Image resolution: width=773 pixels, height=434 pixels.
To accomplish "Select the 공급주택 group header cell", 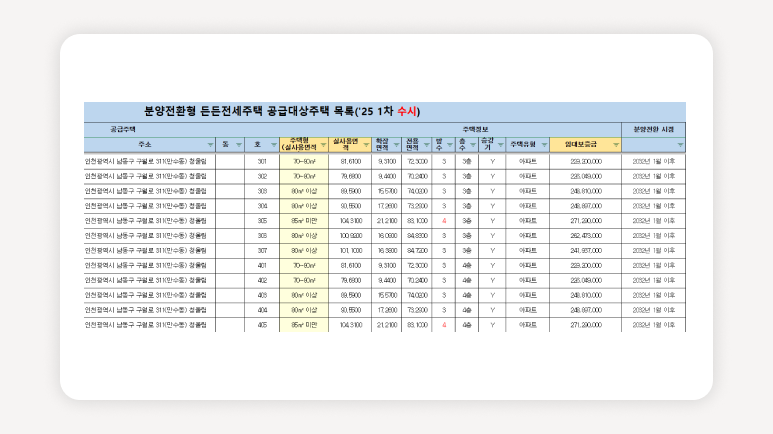I will [123, 129].
